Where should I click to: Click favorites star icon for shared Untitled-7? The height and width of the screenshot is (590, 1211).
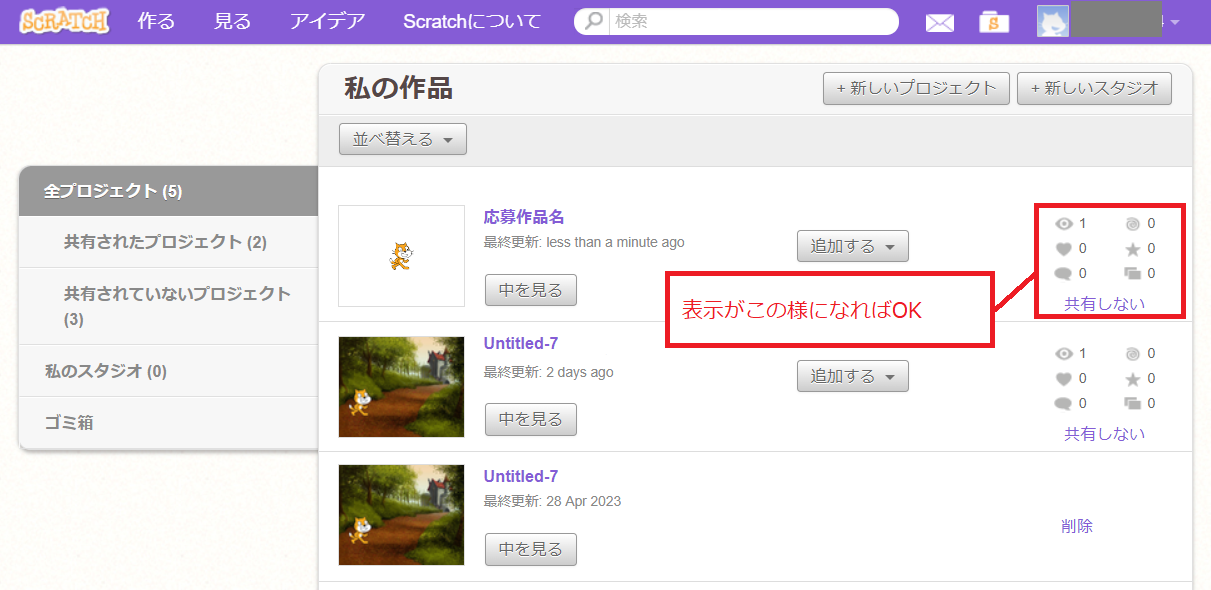(1132, 379)
